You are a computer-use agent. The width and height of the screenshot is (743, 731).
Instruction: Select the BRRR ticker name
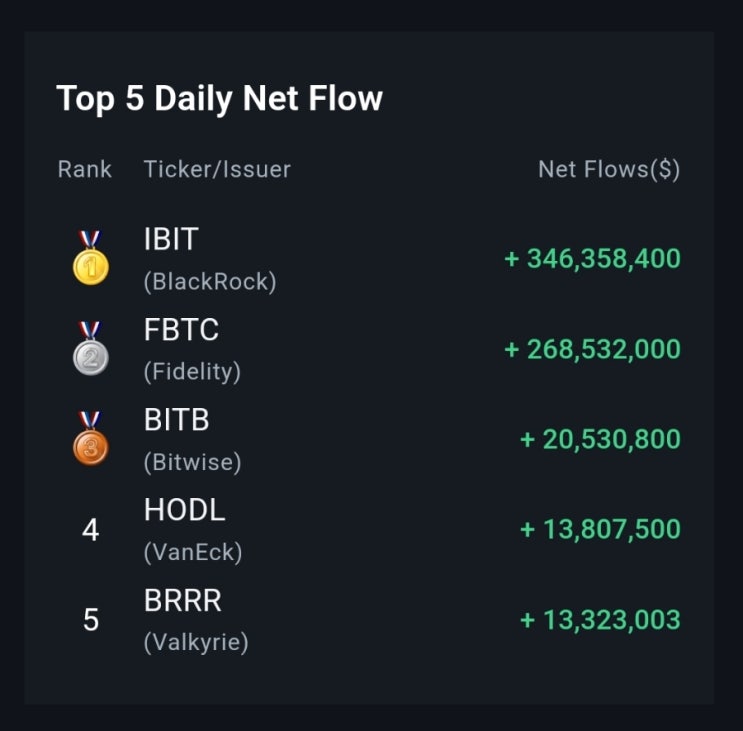[x=182, y=600]
